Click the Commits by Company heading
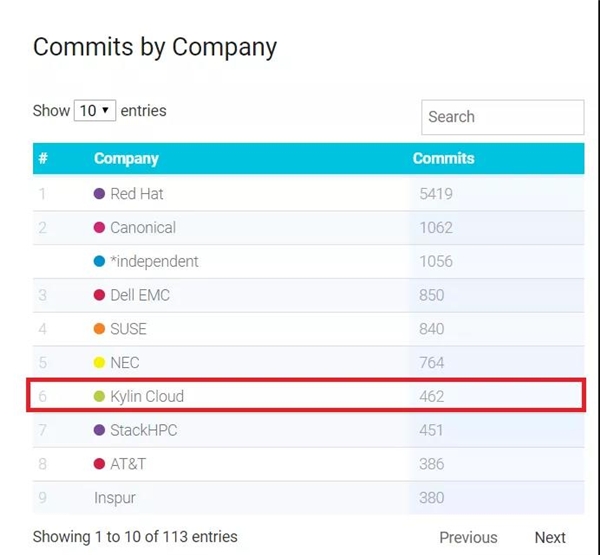 pyautogui.click(x=155, y=47)
